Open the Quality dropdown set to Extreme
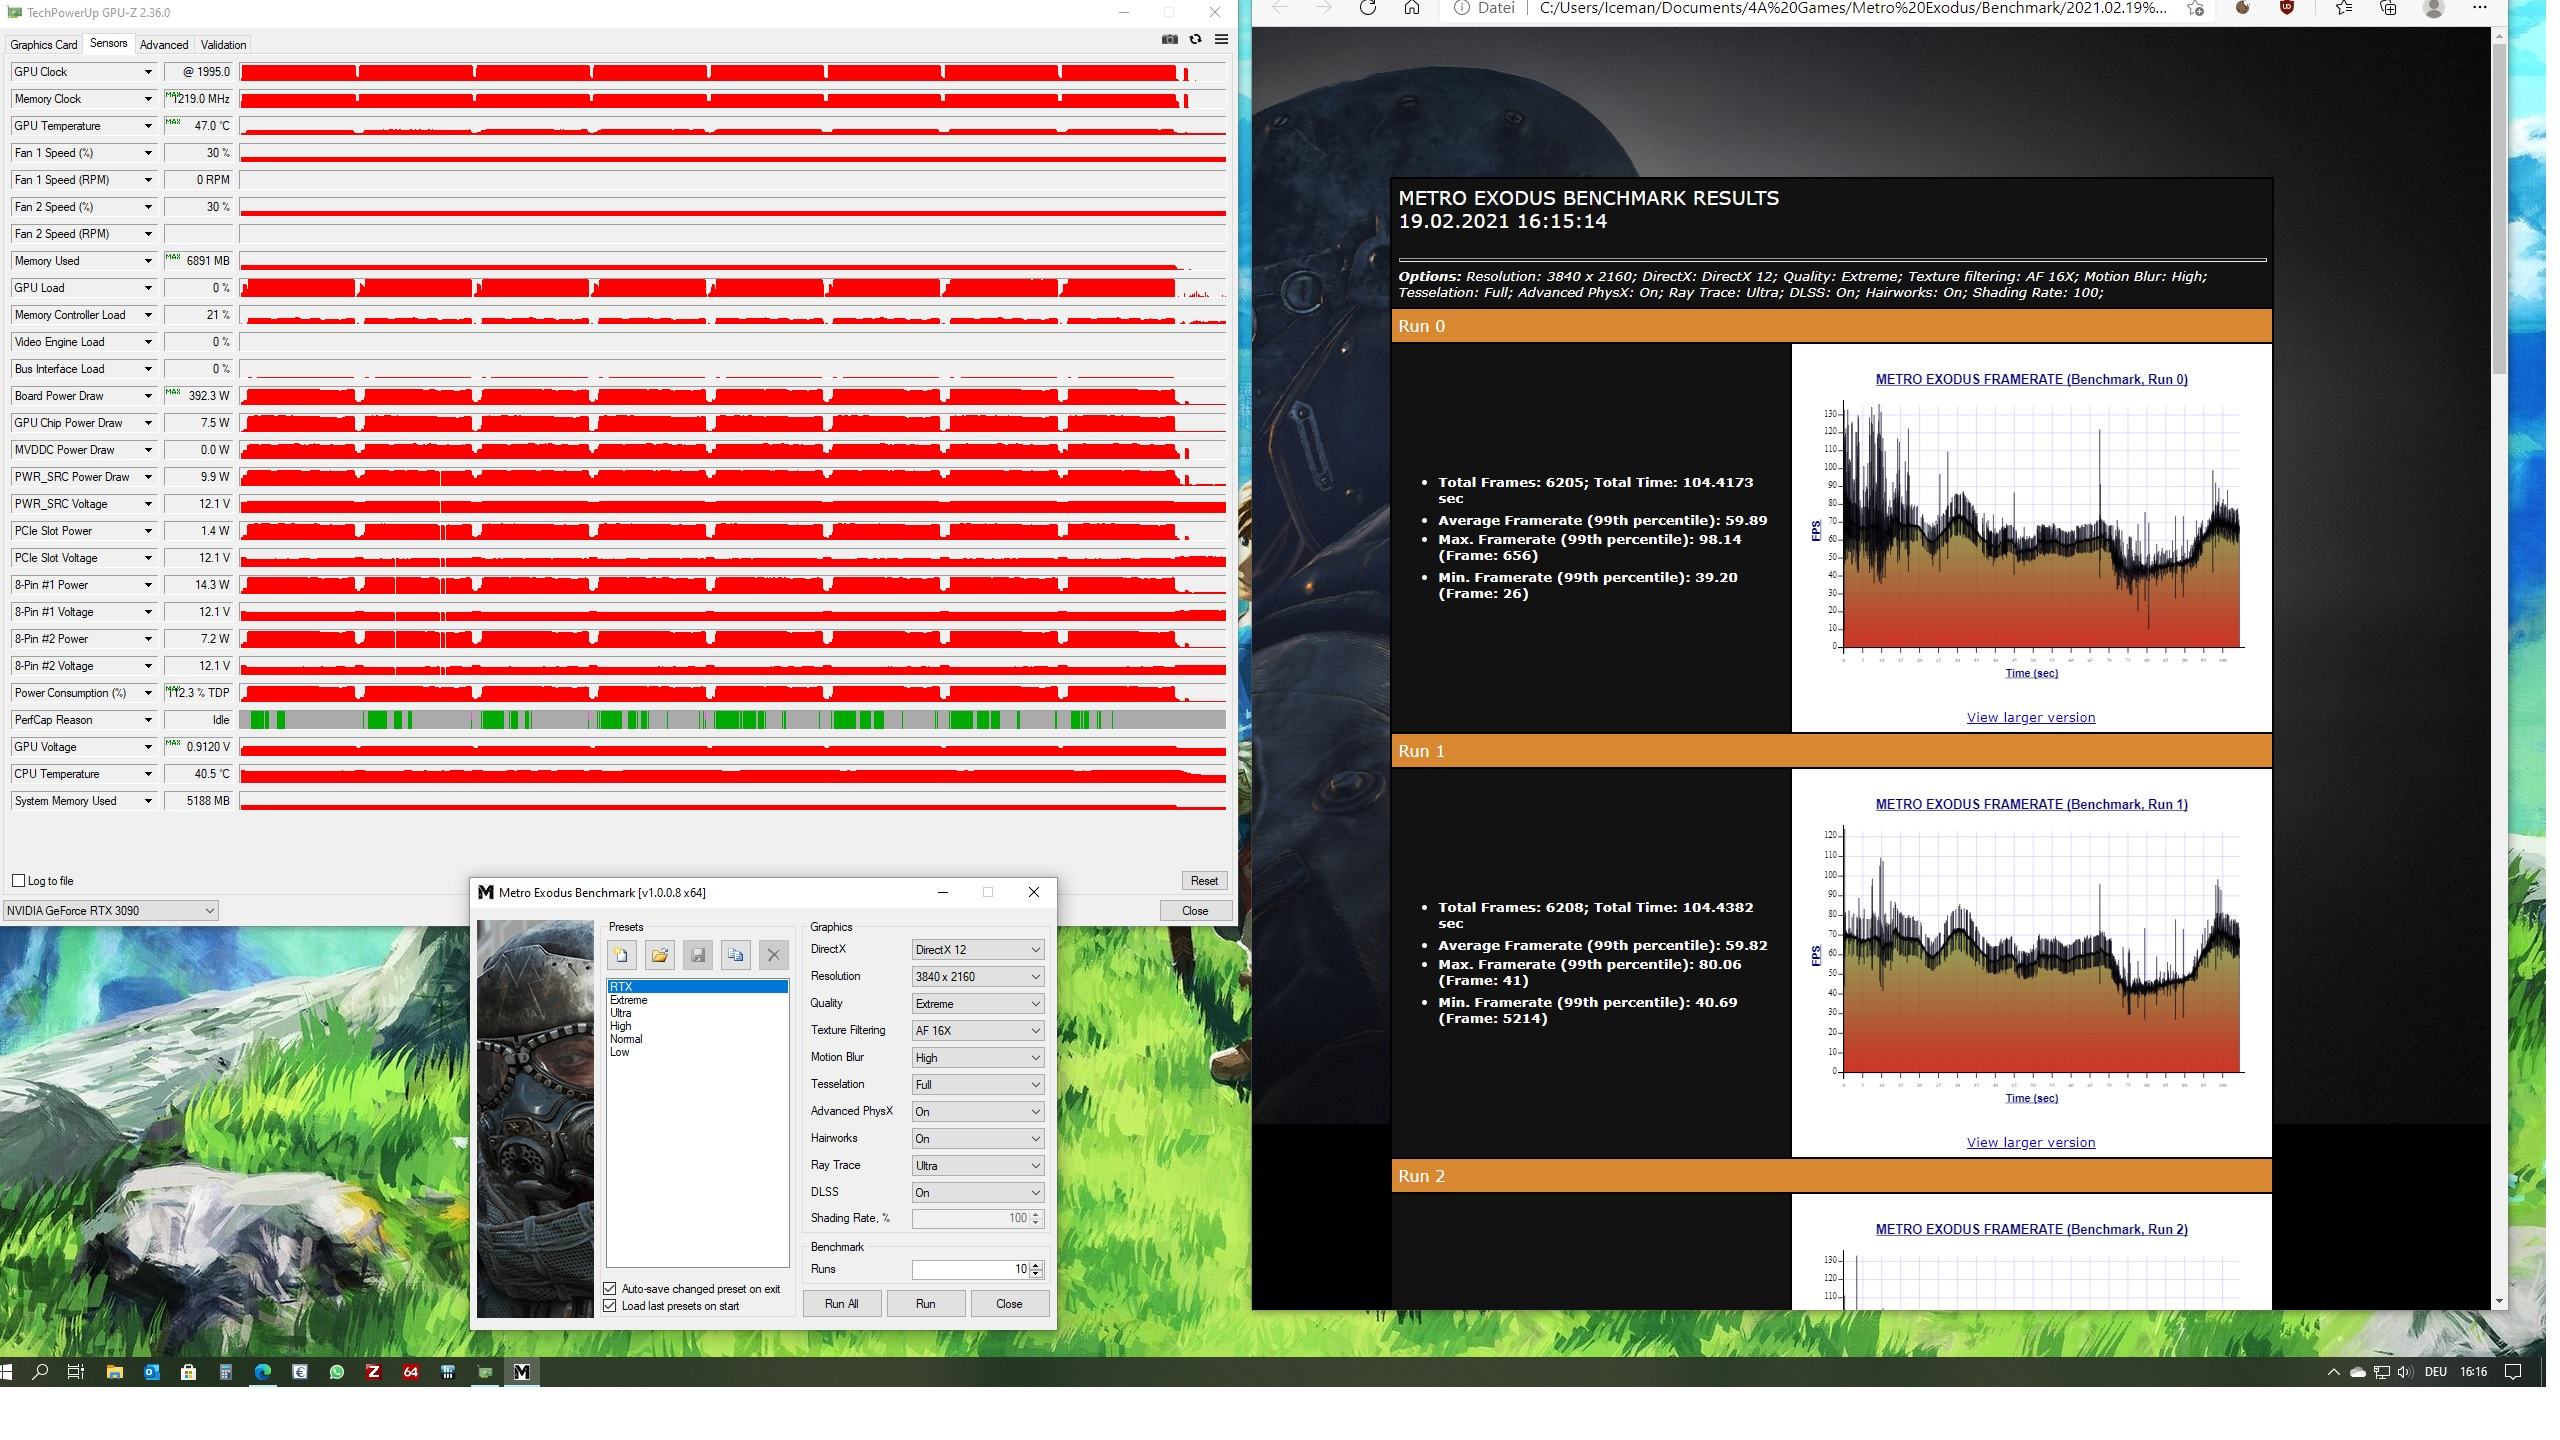This screenshot has height=1440, width=2560. click(x=977, y=1004)
